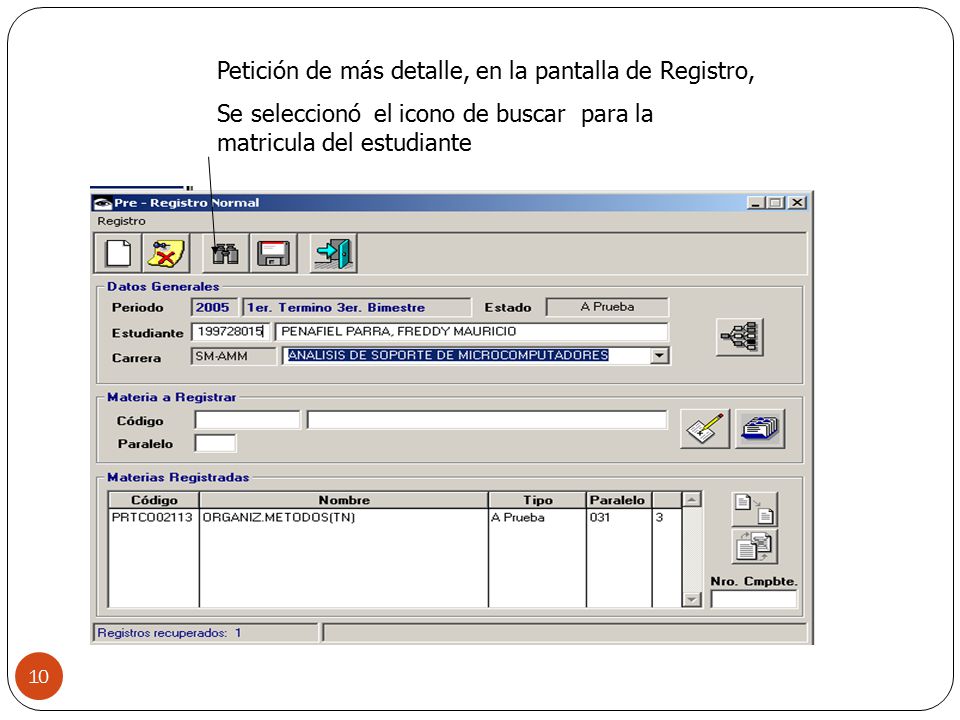Viewport: 960px width, 720px height.
Task: Click the ORGANIZ.METODOS(TN) cell
Action: [x=343, y=517]
